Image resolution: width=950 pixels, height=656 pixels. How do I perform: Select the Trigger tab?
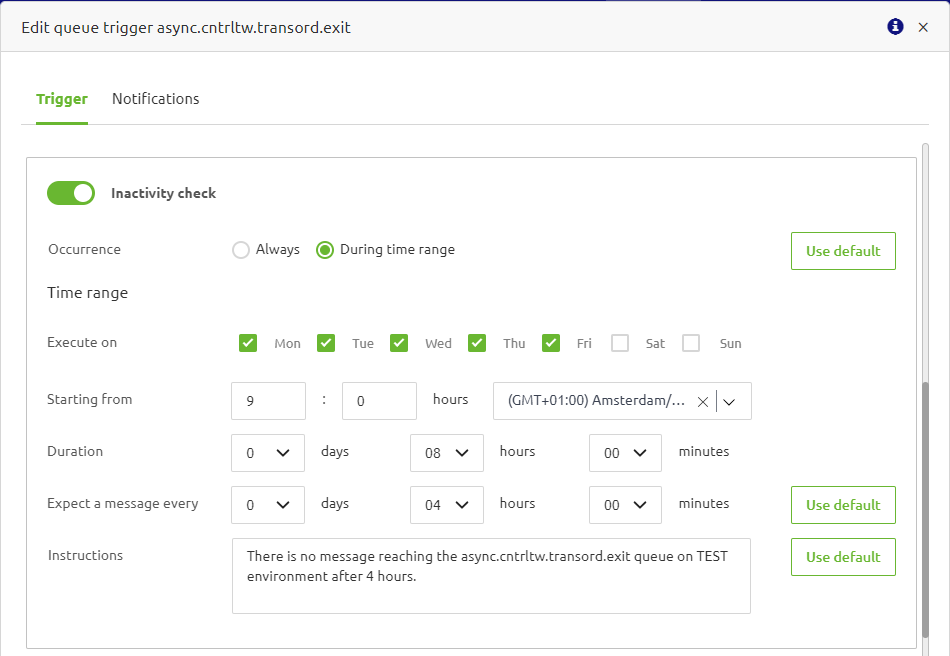62,98
